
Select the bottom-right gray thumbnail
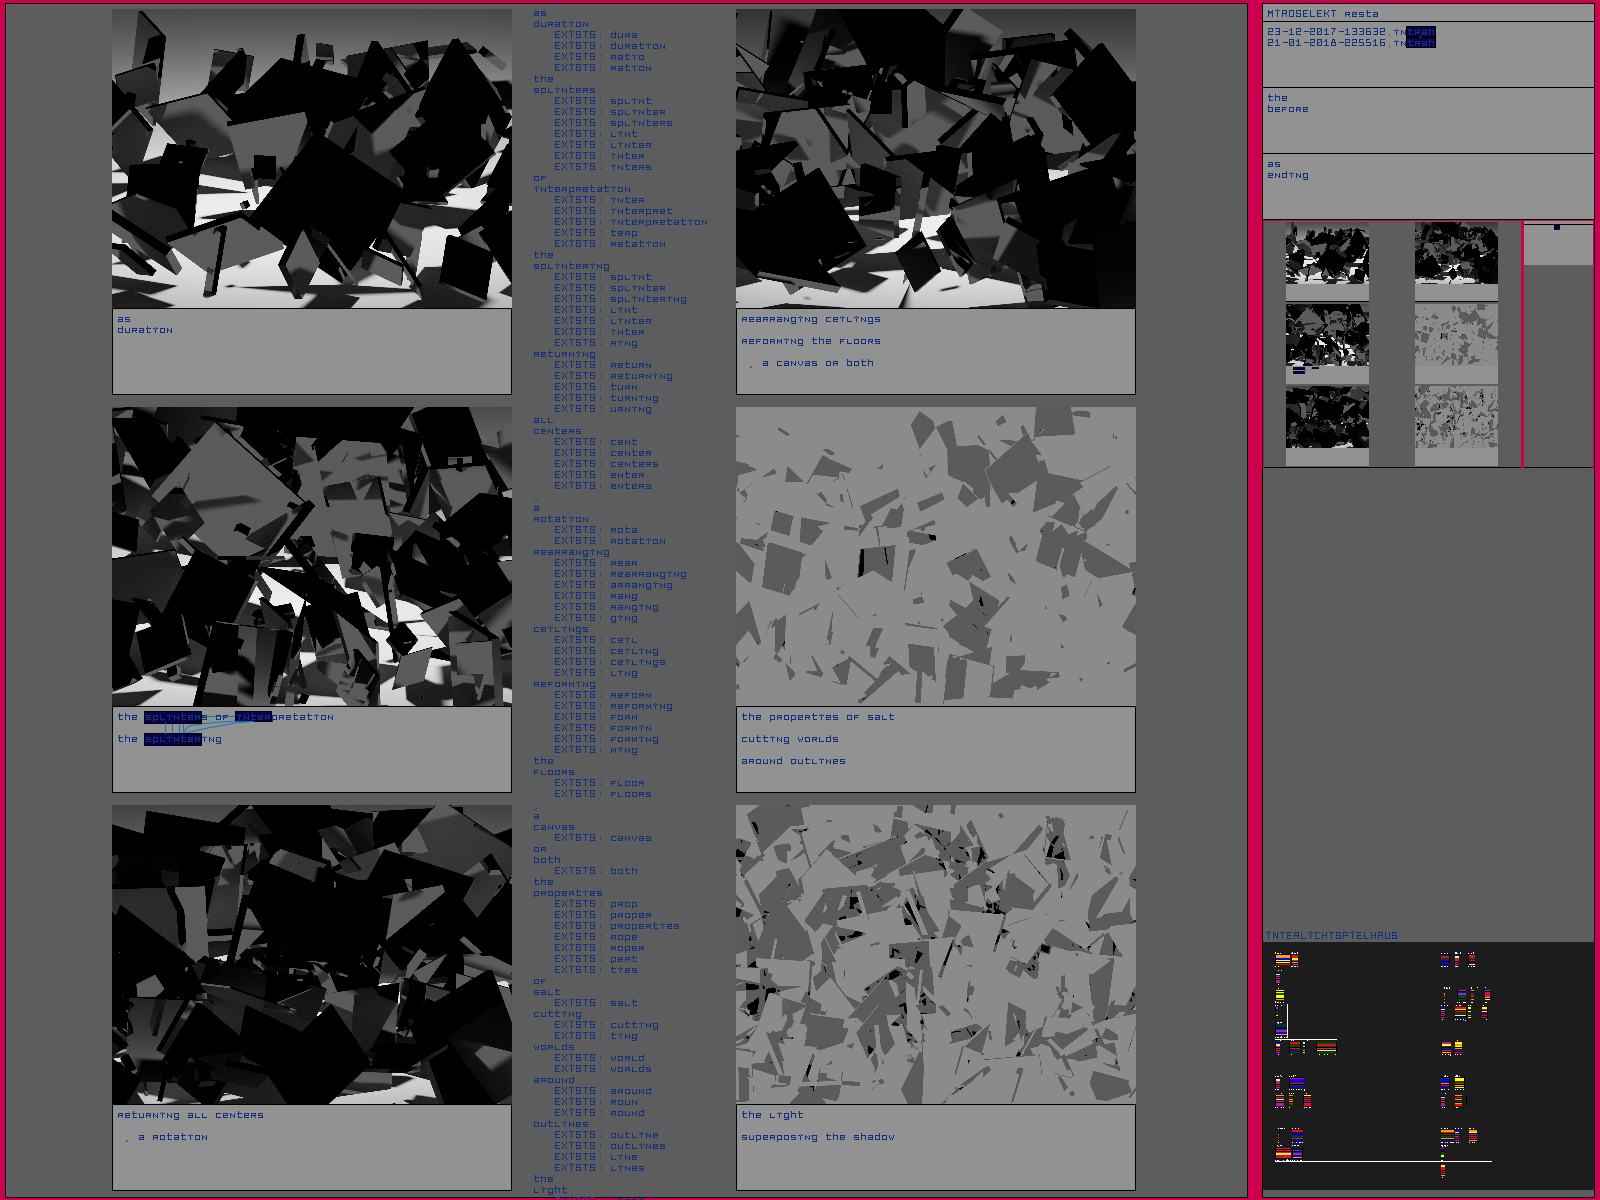[x=1456, y=417]
